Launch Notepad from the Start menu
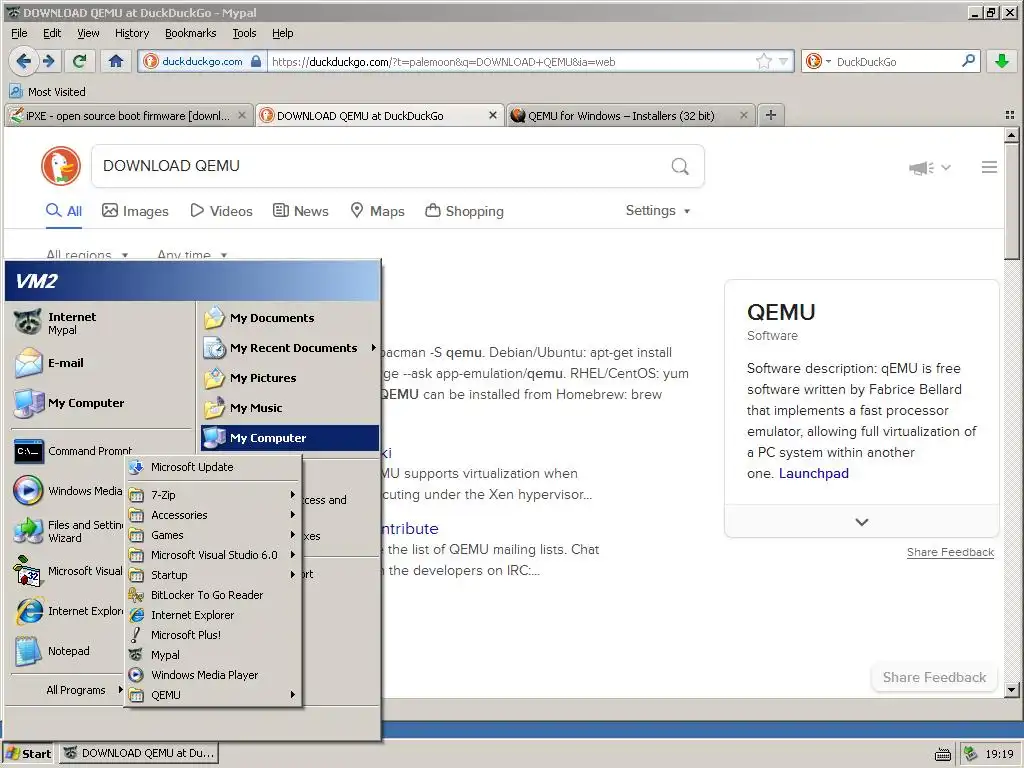1024x768 pixels. point(68,651)
